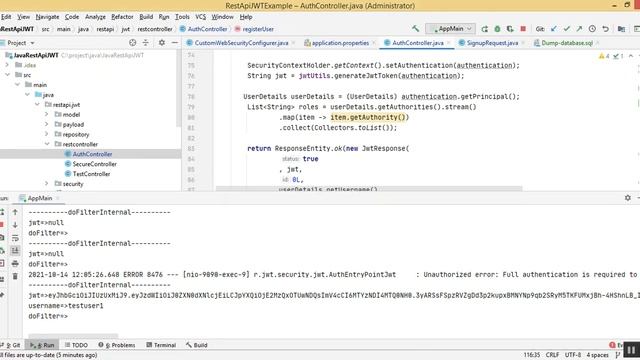Click the UTF-8 encoding in status bar
Image resolution: width=640 pixels, height=360 pixels.
click(x=573, y=355)
